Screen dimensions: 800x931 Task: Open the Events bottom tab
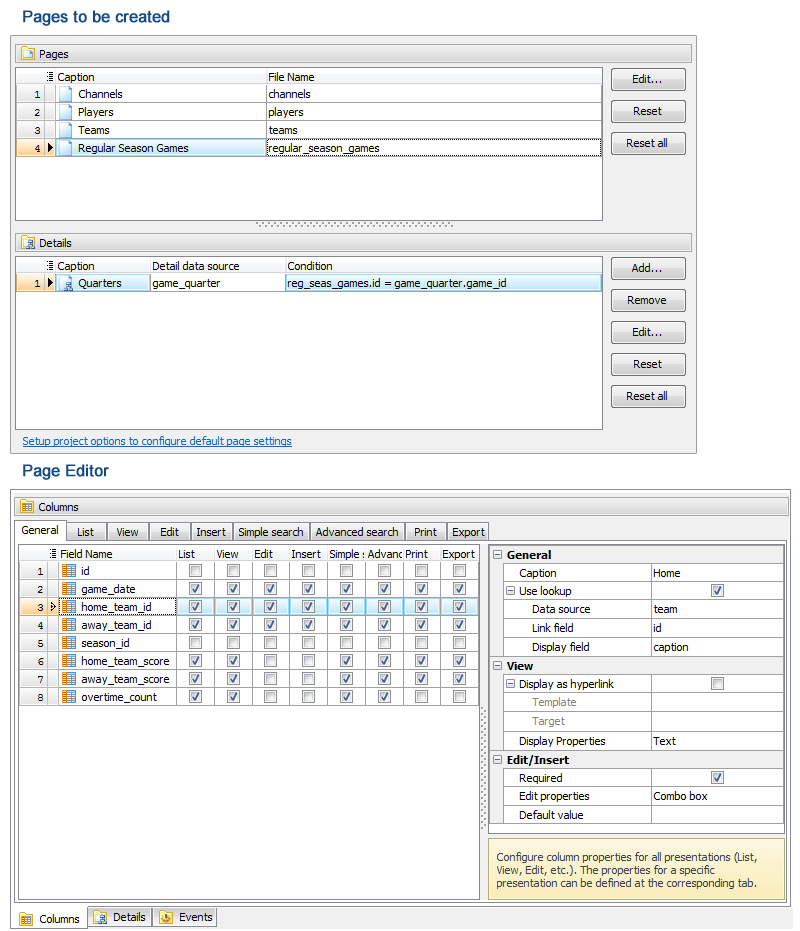coord(186,917)
